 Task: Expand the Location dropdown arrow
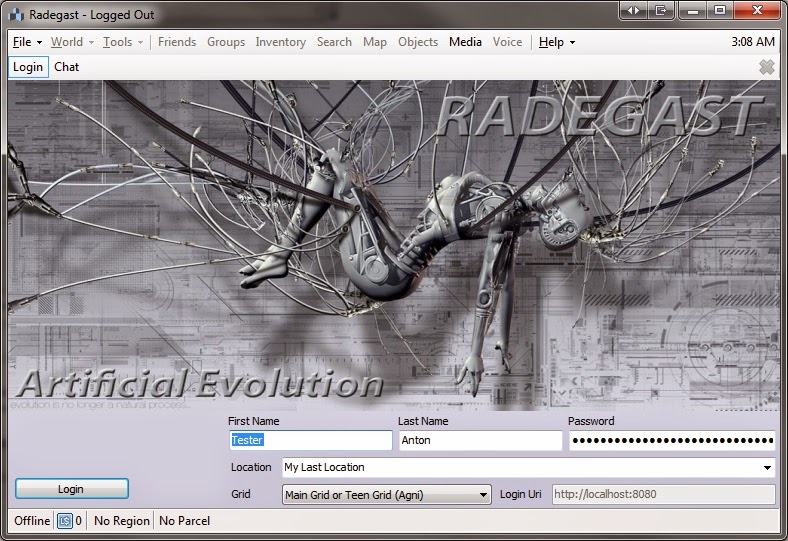point(767,468)
